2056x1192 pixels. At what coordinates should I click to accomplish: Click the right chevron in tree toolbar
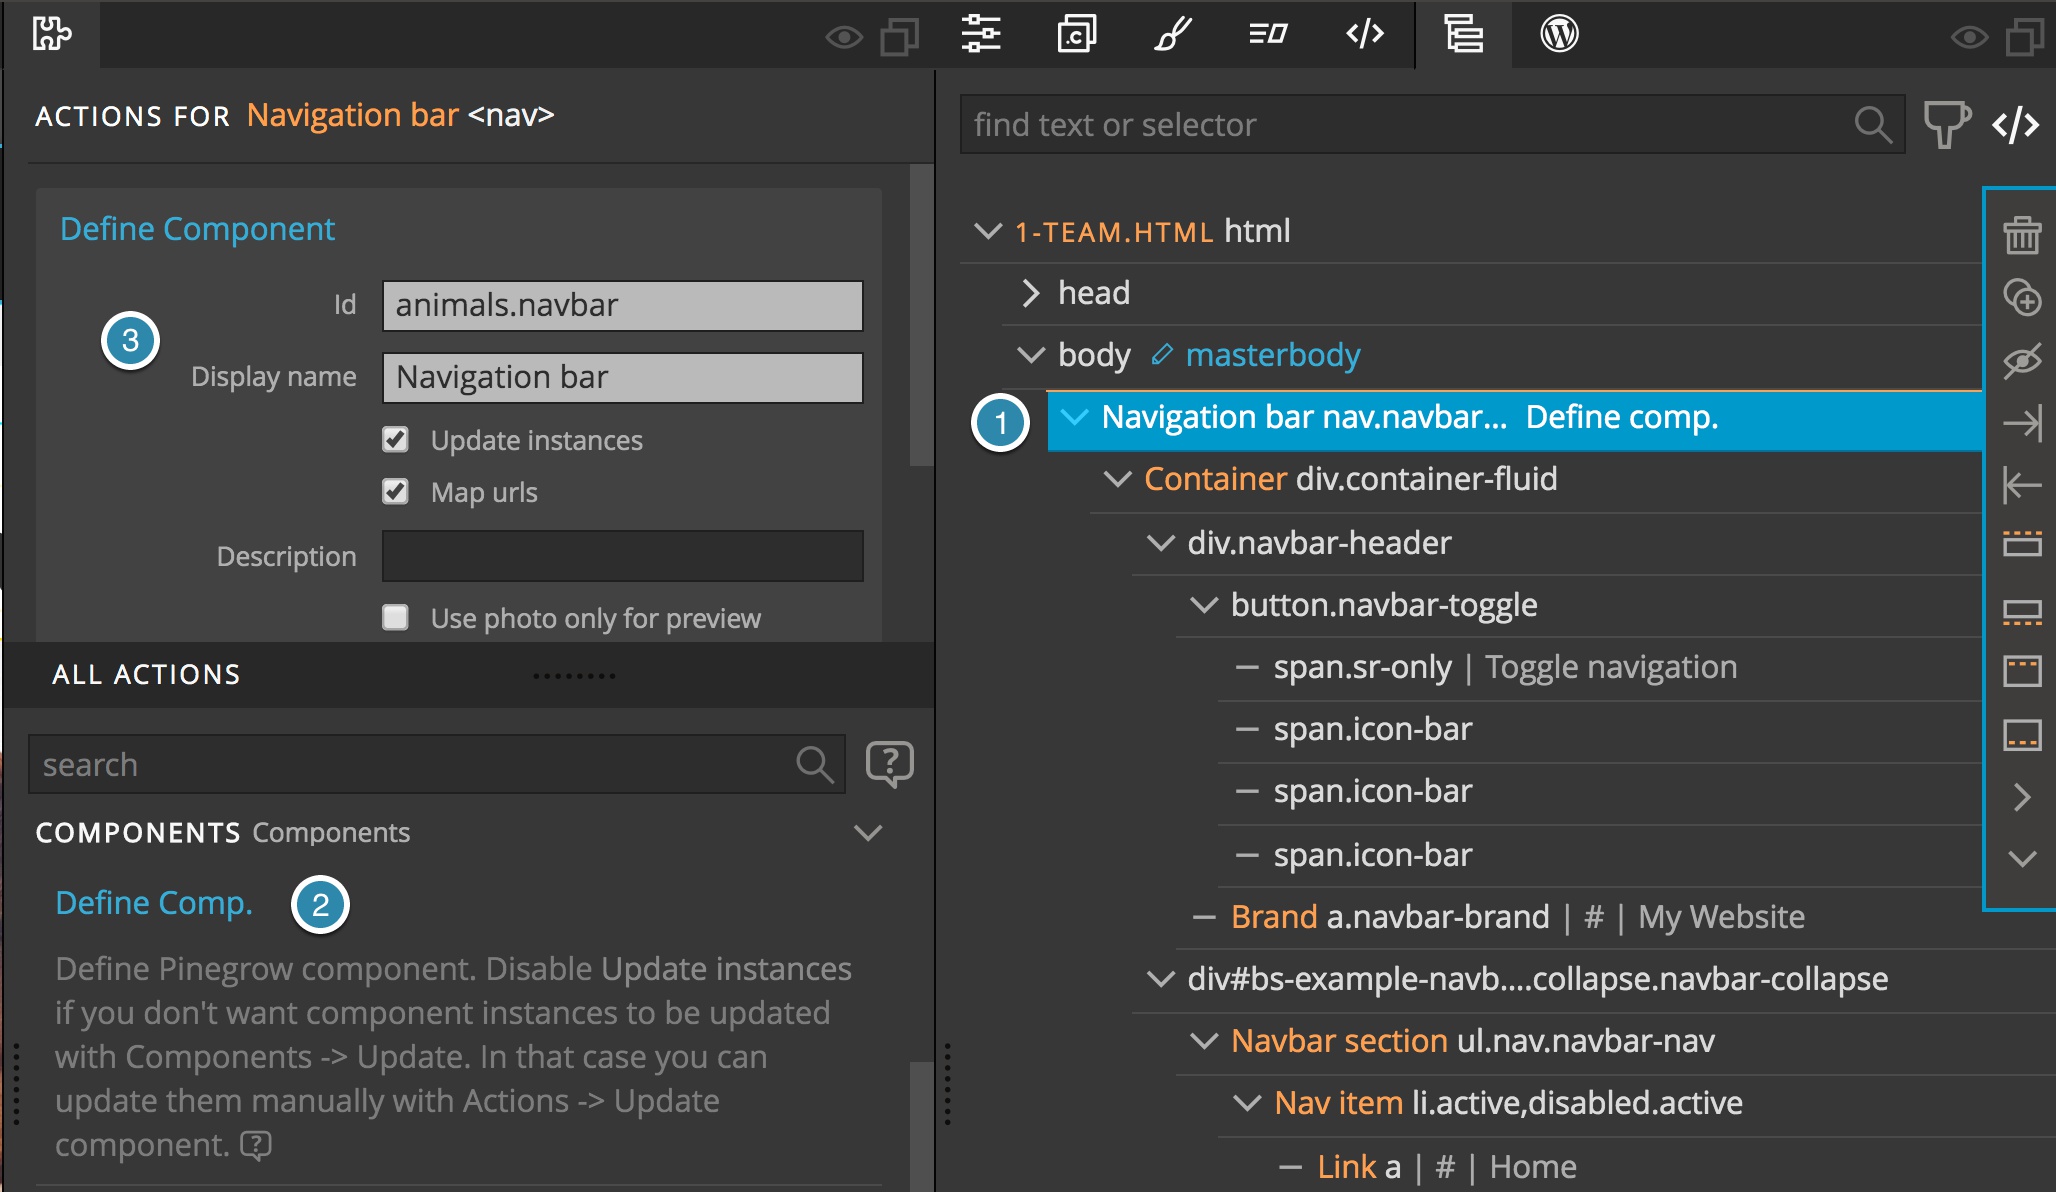coord(2022,797)
